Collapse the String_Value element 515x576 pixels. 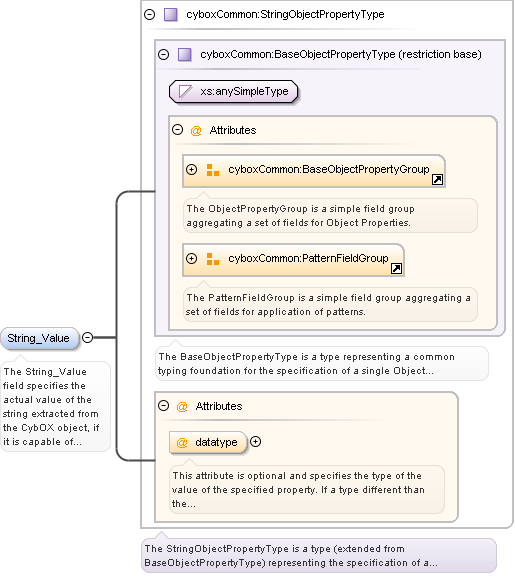pyautogui.click(x=87, y=337)
